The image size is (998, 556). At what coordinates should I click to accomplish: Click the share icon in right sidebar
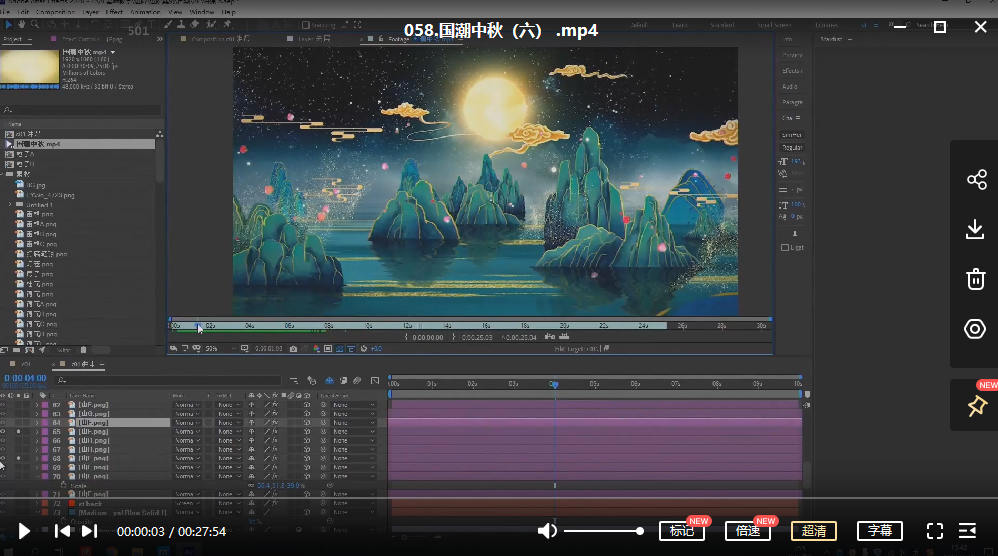(x=976, y=180)
